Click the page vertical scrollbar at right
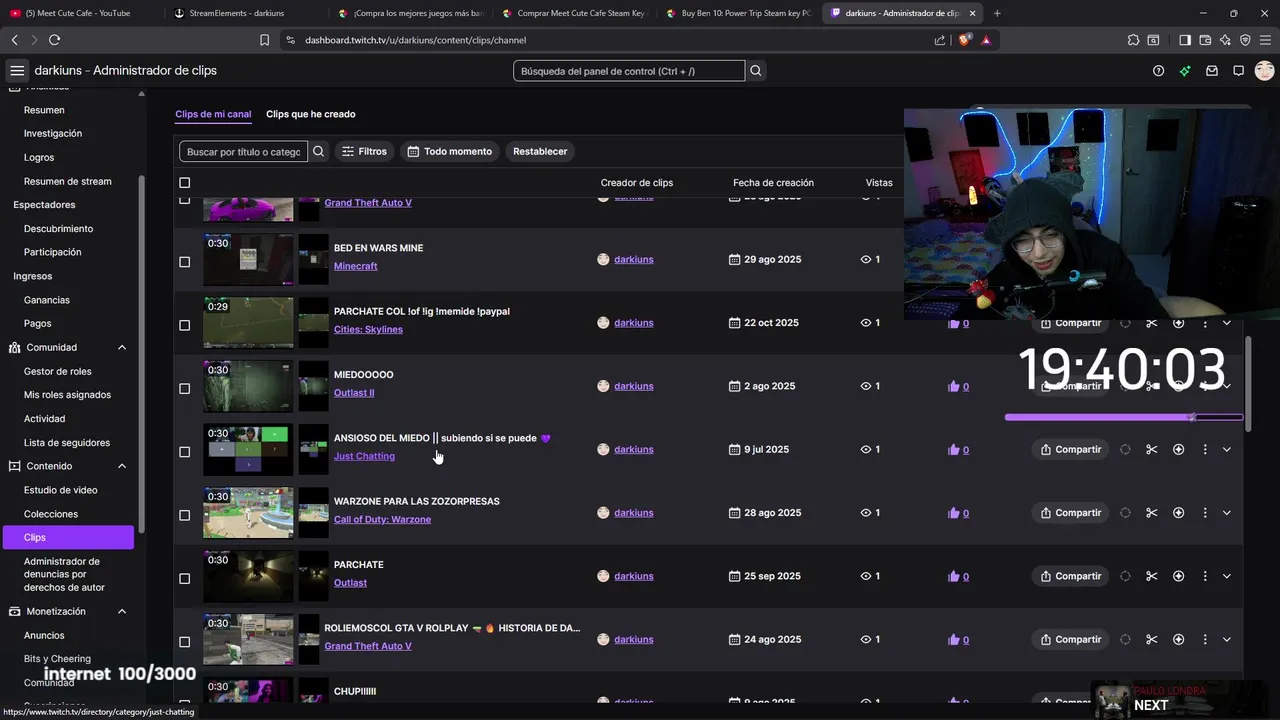This screenshot has height=720, width=1280. (x=1248, y=383)
